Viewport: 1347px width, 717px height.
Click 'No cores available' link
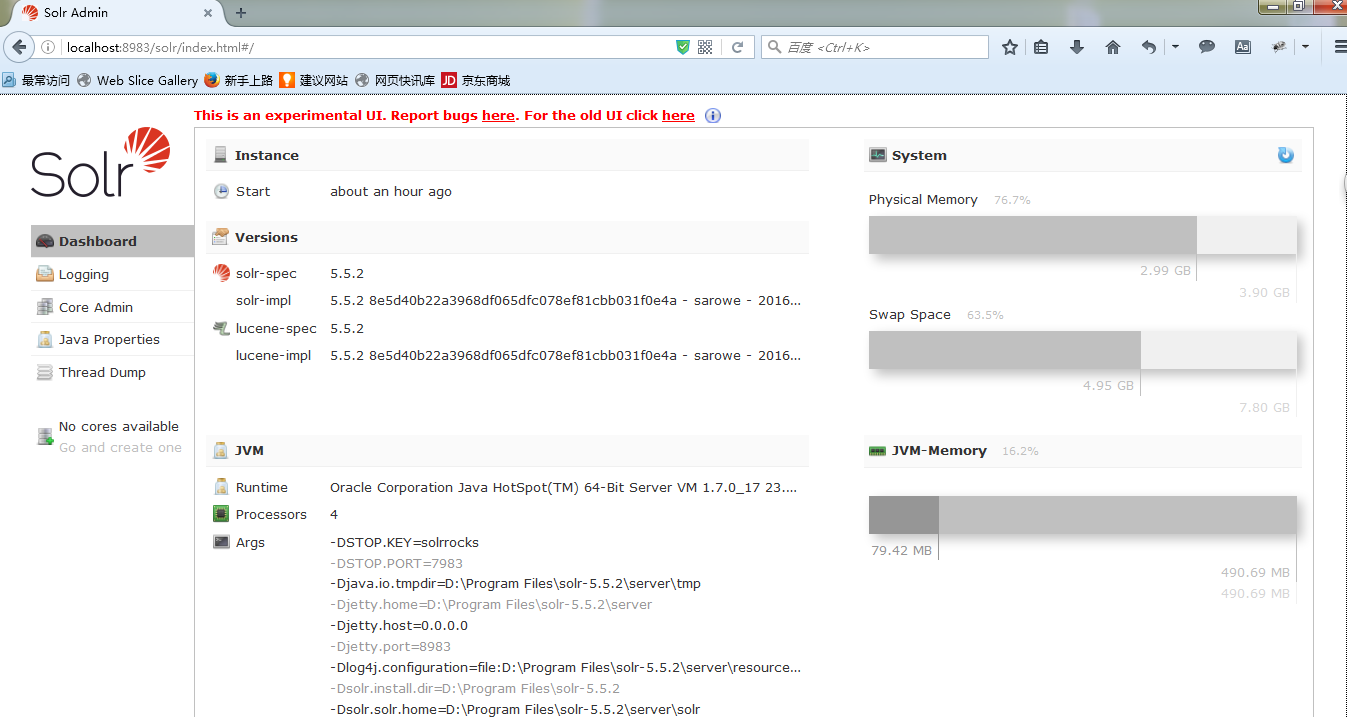(118, 426)
